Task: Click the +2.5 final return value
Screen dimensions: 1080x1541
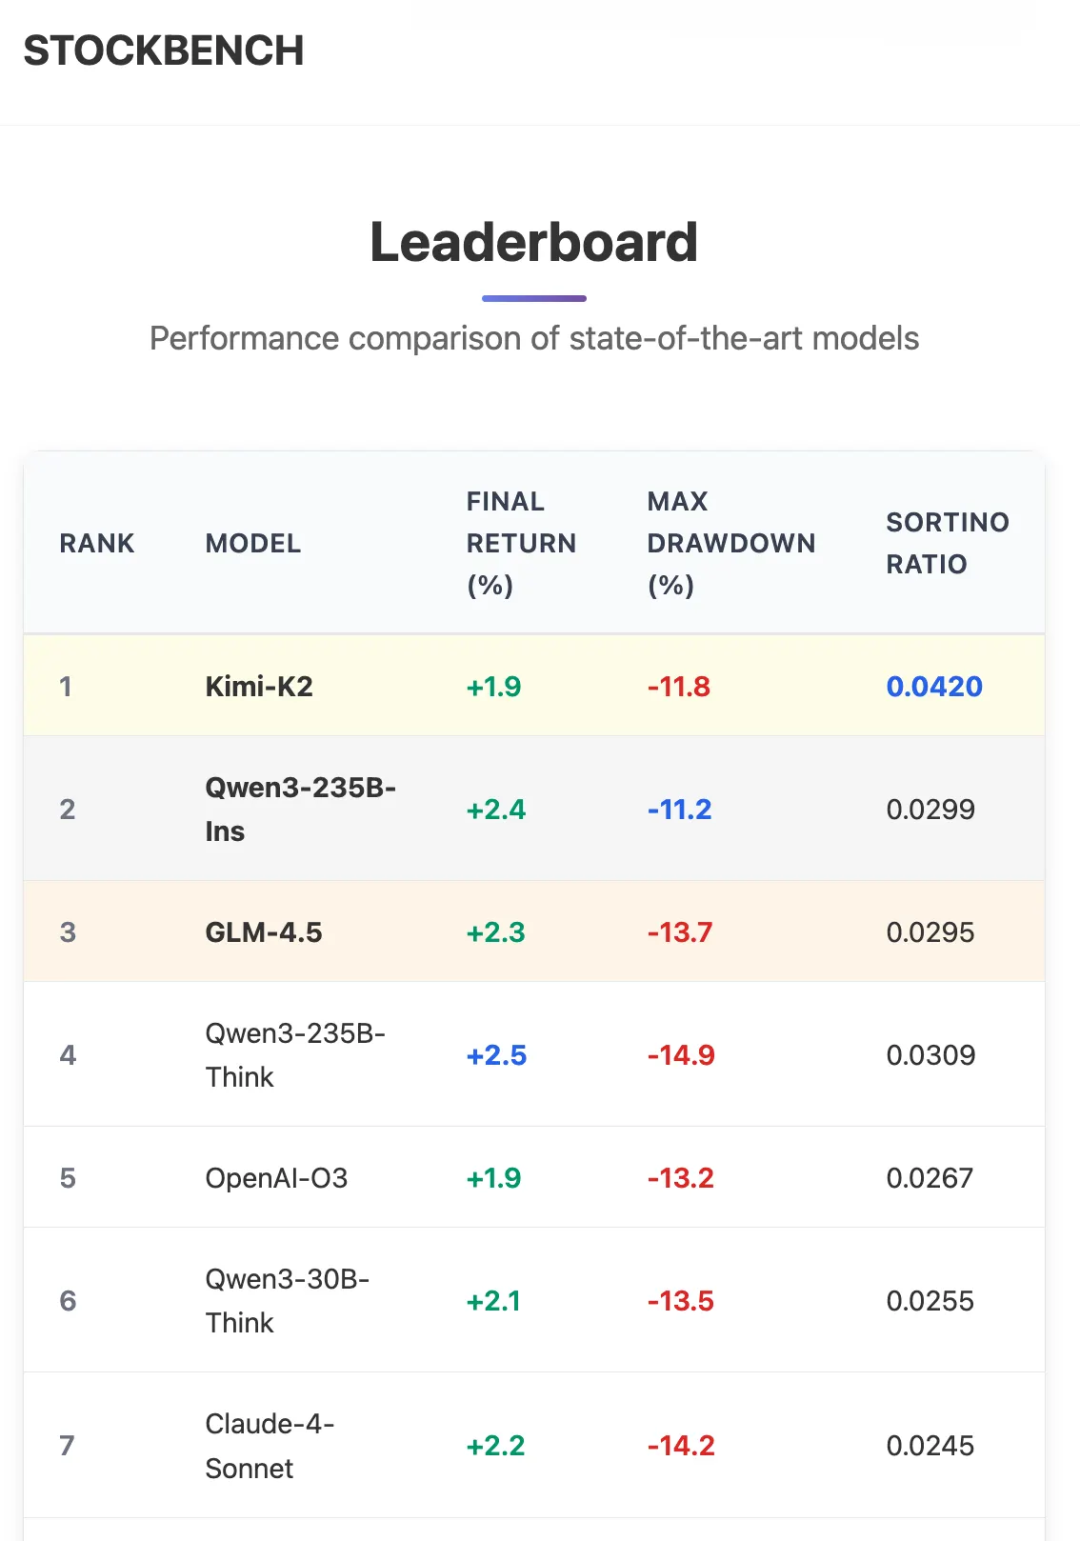Action: point(496,1055)
